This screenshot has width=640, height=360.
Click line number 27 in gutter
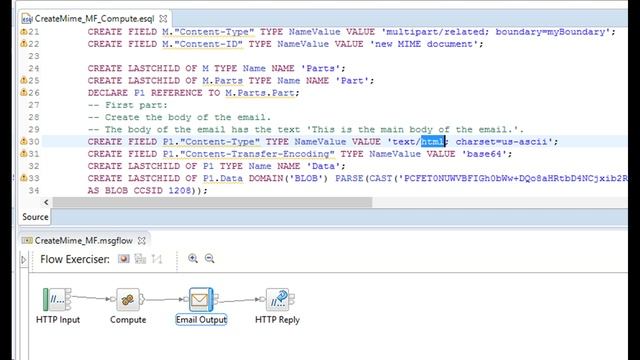[x=34, y=105]
